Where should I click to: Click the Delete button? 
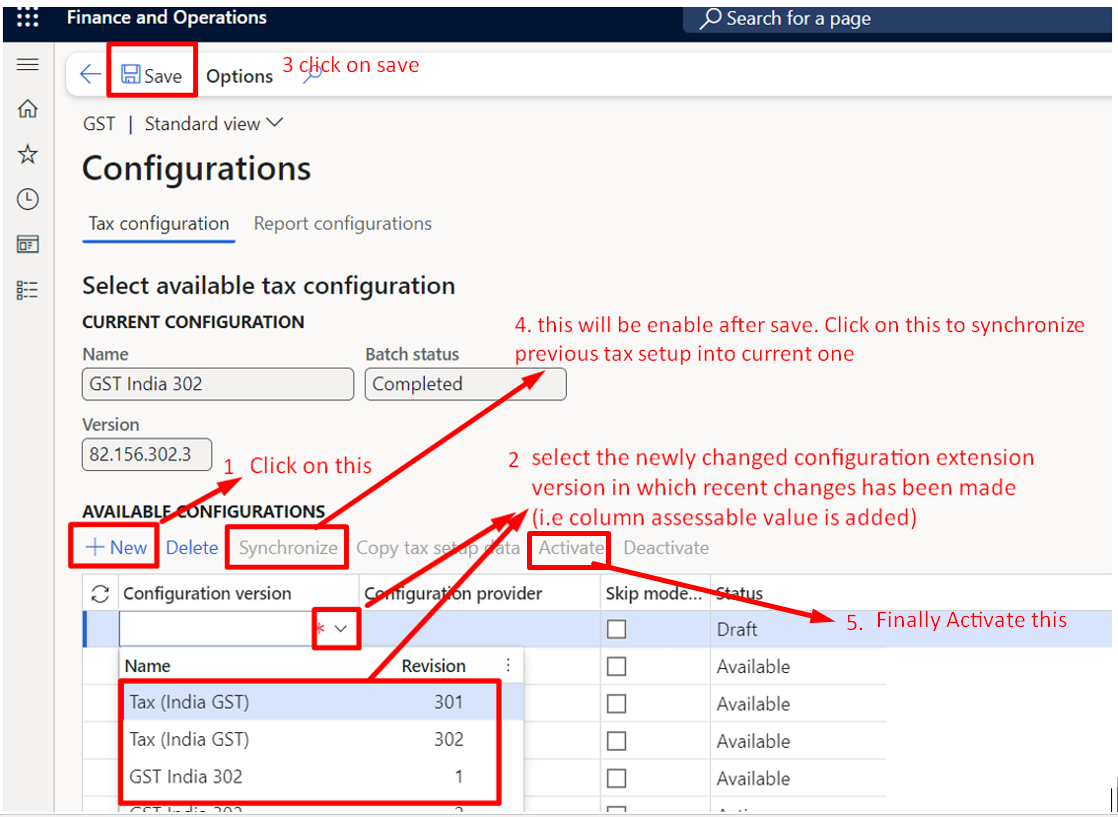(192, 548)
